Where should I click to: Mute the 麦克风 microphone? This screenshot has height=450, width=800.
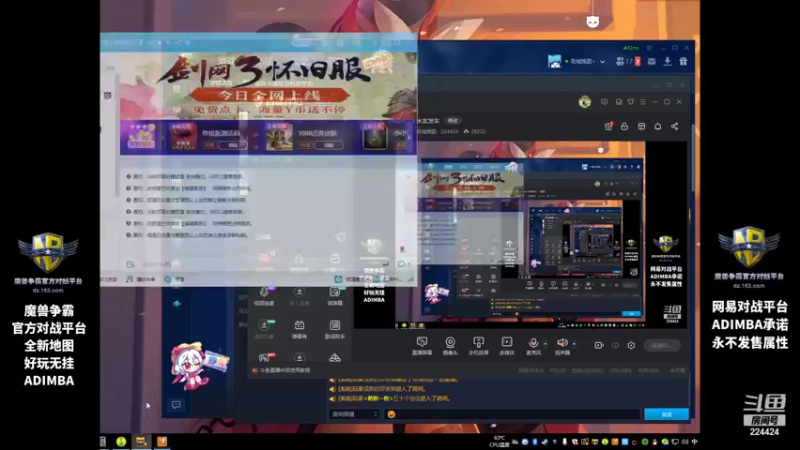point(533,345)
